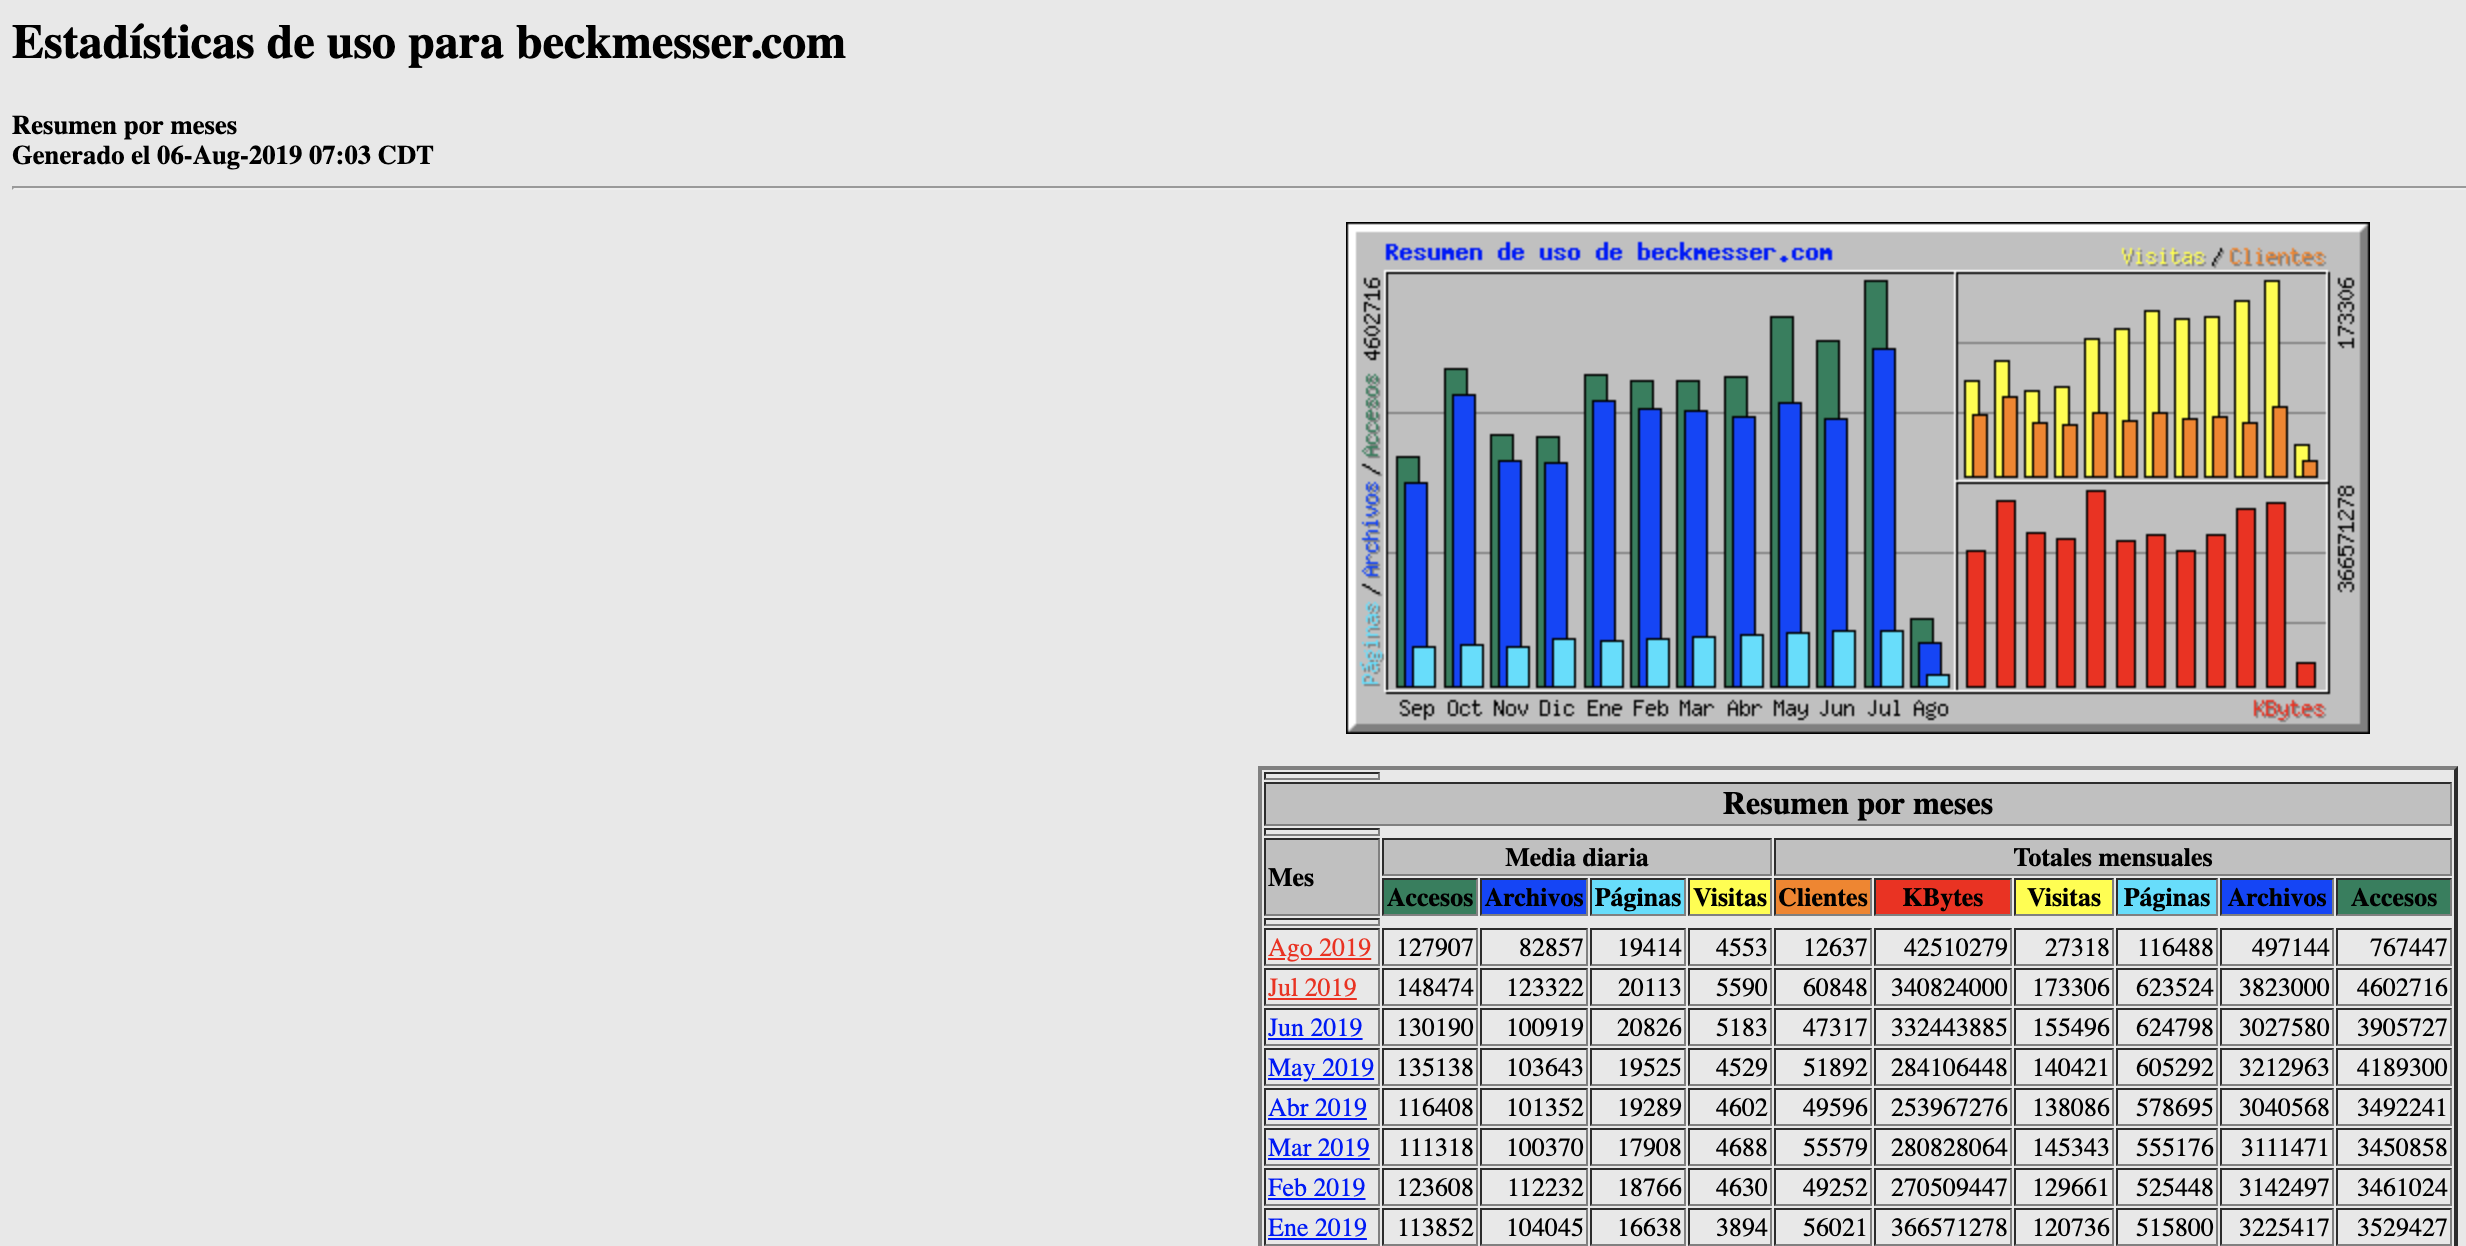
Task: Click the Resumen por meses table title
Action: tap(1857, 804)
